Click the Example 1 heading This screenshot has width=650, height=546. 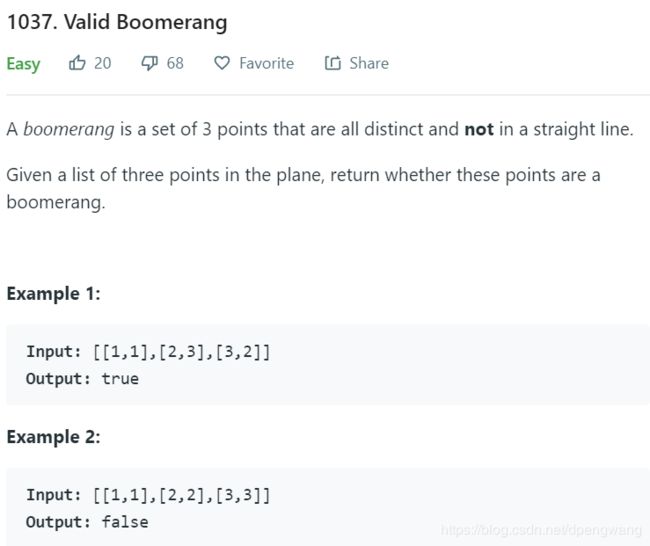(53, 294)
